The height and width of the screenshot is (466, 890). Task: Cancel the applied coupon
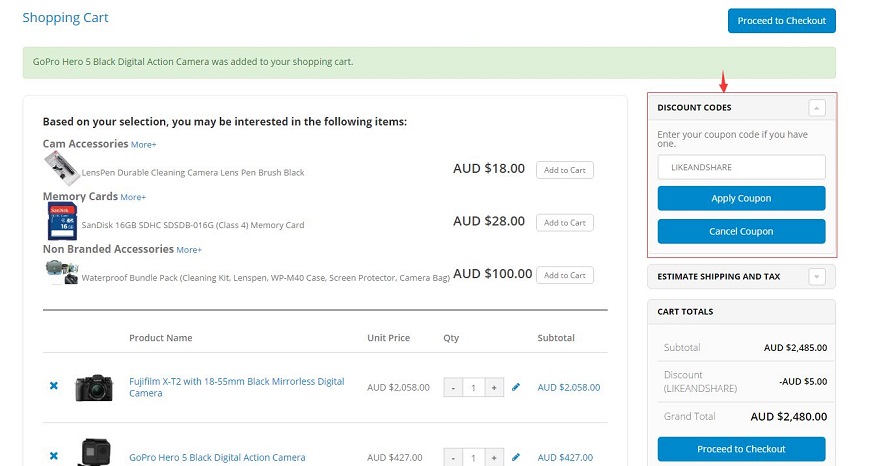(x=741, y=232)
